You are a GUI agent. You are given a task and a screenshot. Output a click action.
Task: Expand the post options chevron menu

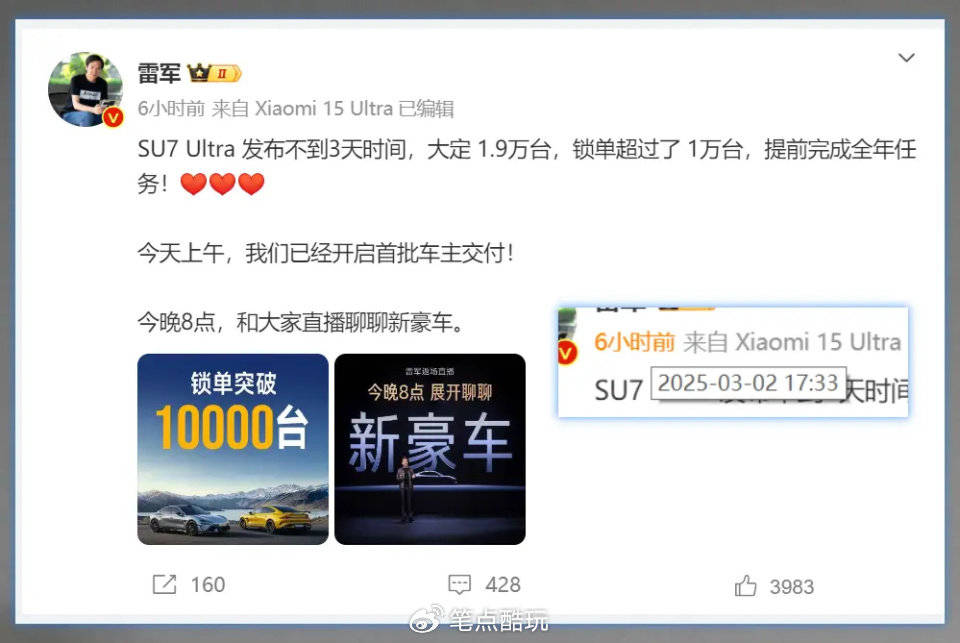click(x=906, y=58)
